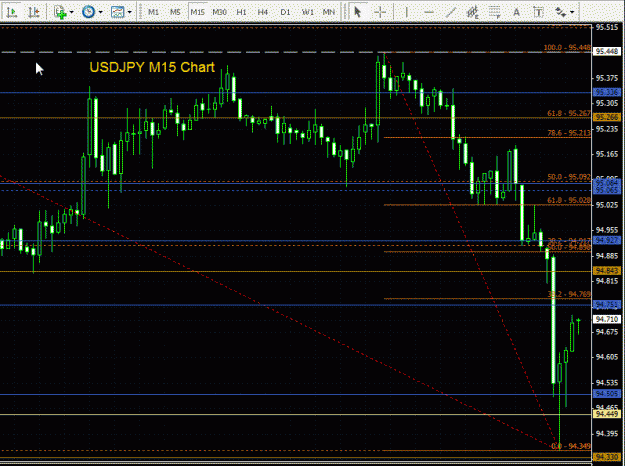Switch to M1 timeframe
The height and width of the screenshot is (466, 625).
pyautogui.click(x=153, y=12)
